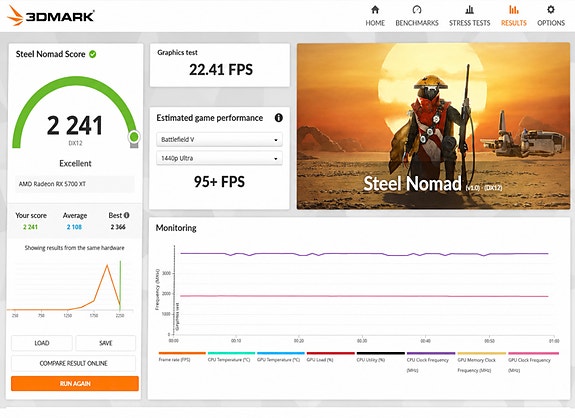Toggle GPU Memory Clock Frequency legend swatch
Image resolution: width=575 pixels, height=418 pixels.
pyautogui.click(x=481, y=353)
